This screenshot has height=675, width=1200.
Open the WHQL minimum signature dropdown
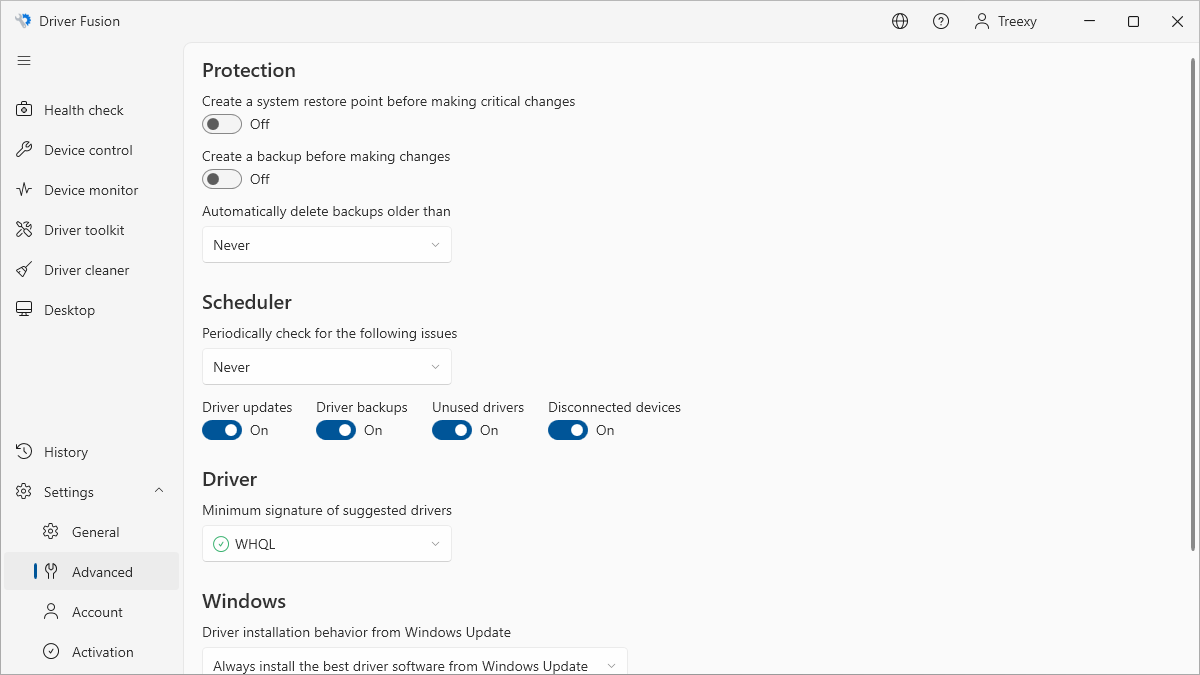(x=327, y=544)
